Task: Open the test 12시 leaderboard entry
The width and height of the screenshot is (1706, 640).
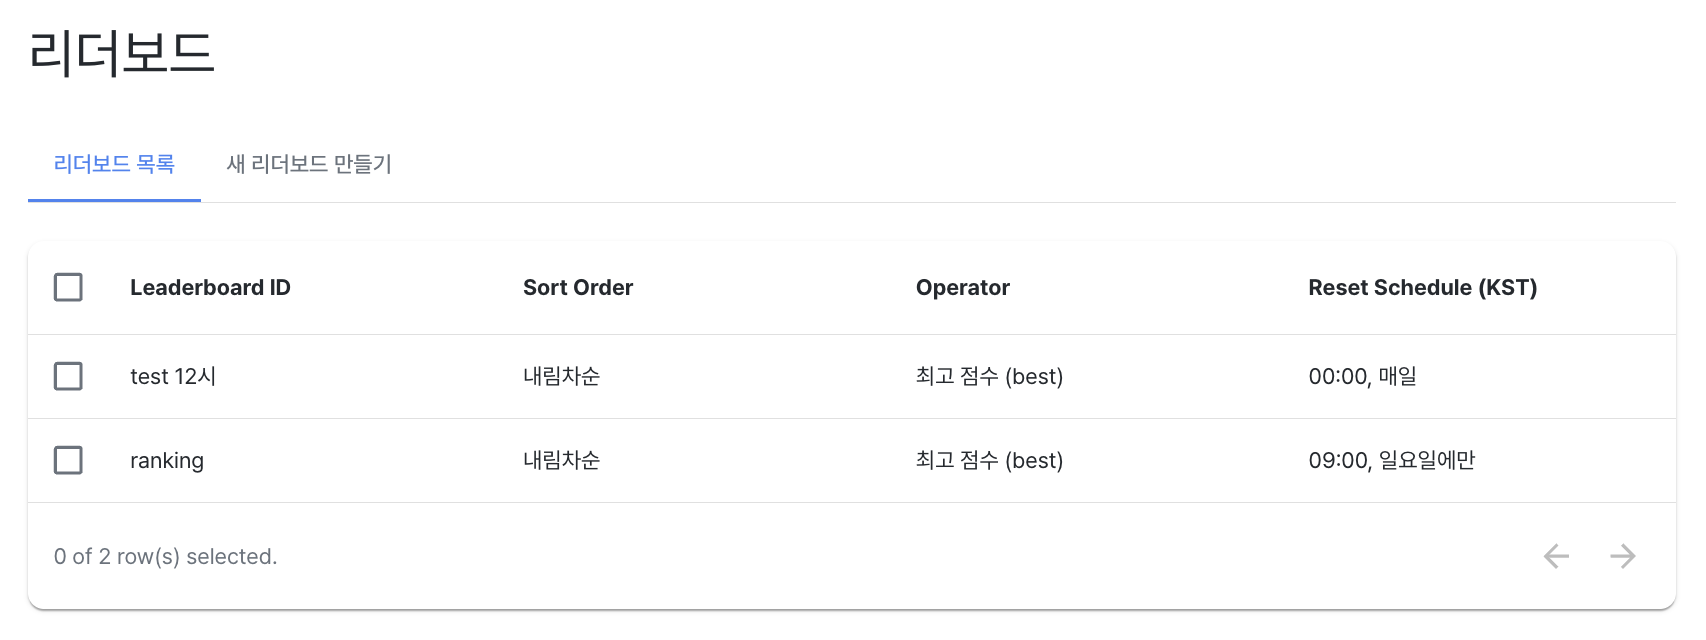Action: pyautogui.click(x=173, y=376)
